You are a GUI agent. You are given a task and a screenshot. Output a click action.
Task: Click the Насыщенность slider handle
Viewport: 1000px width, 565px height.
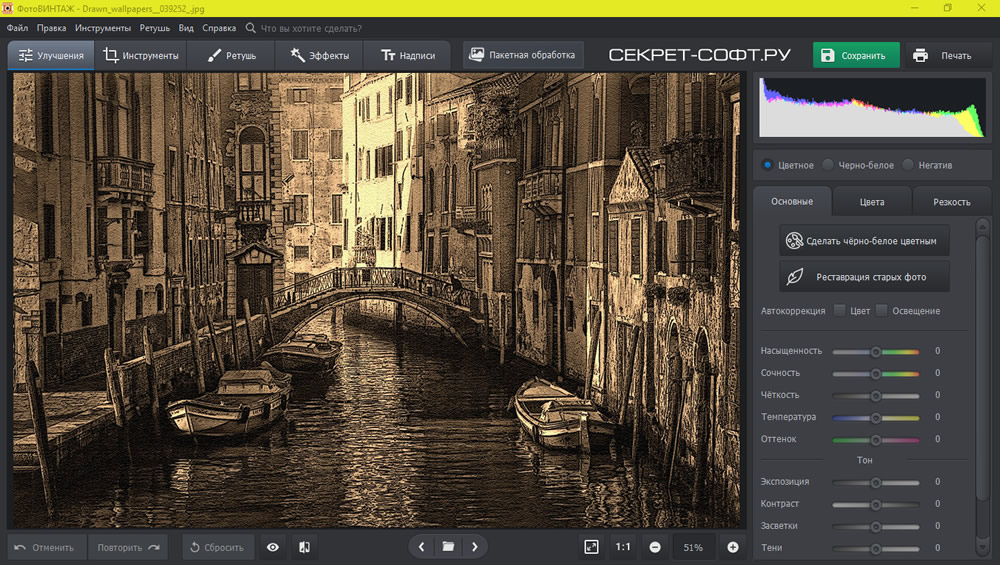pyautogui.click(x=876, y=352)
